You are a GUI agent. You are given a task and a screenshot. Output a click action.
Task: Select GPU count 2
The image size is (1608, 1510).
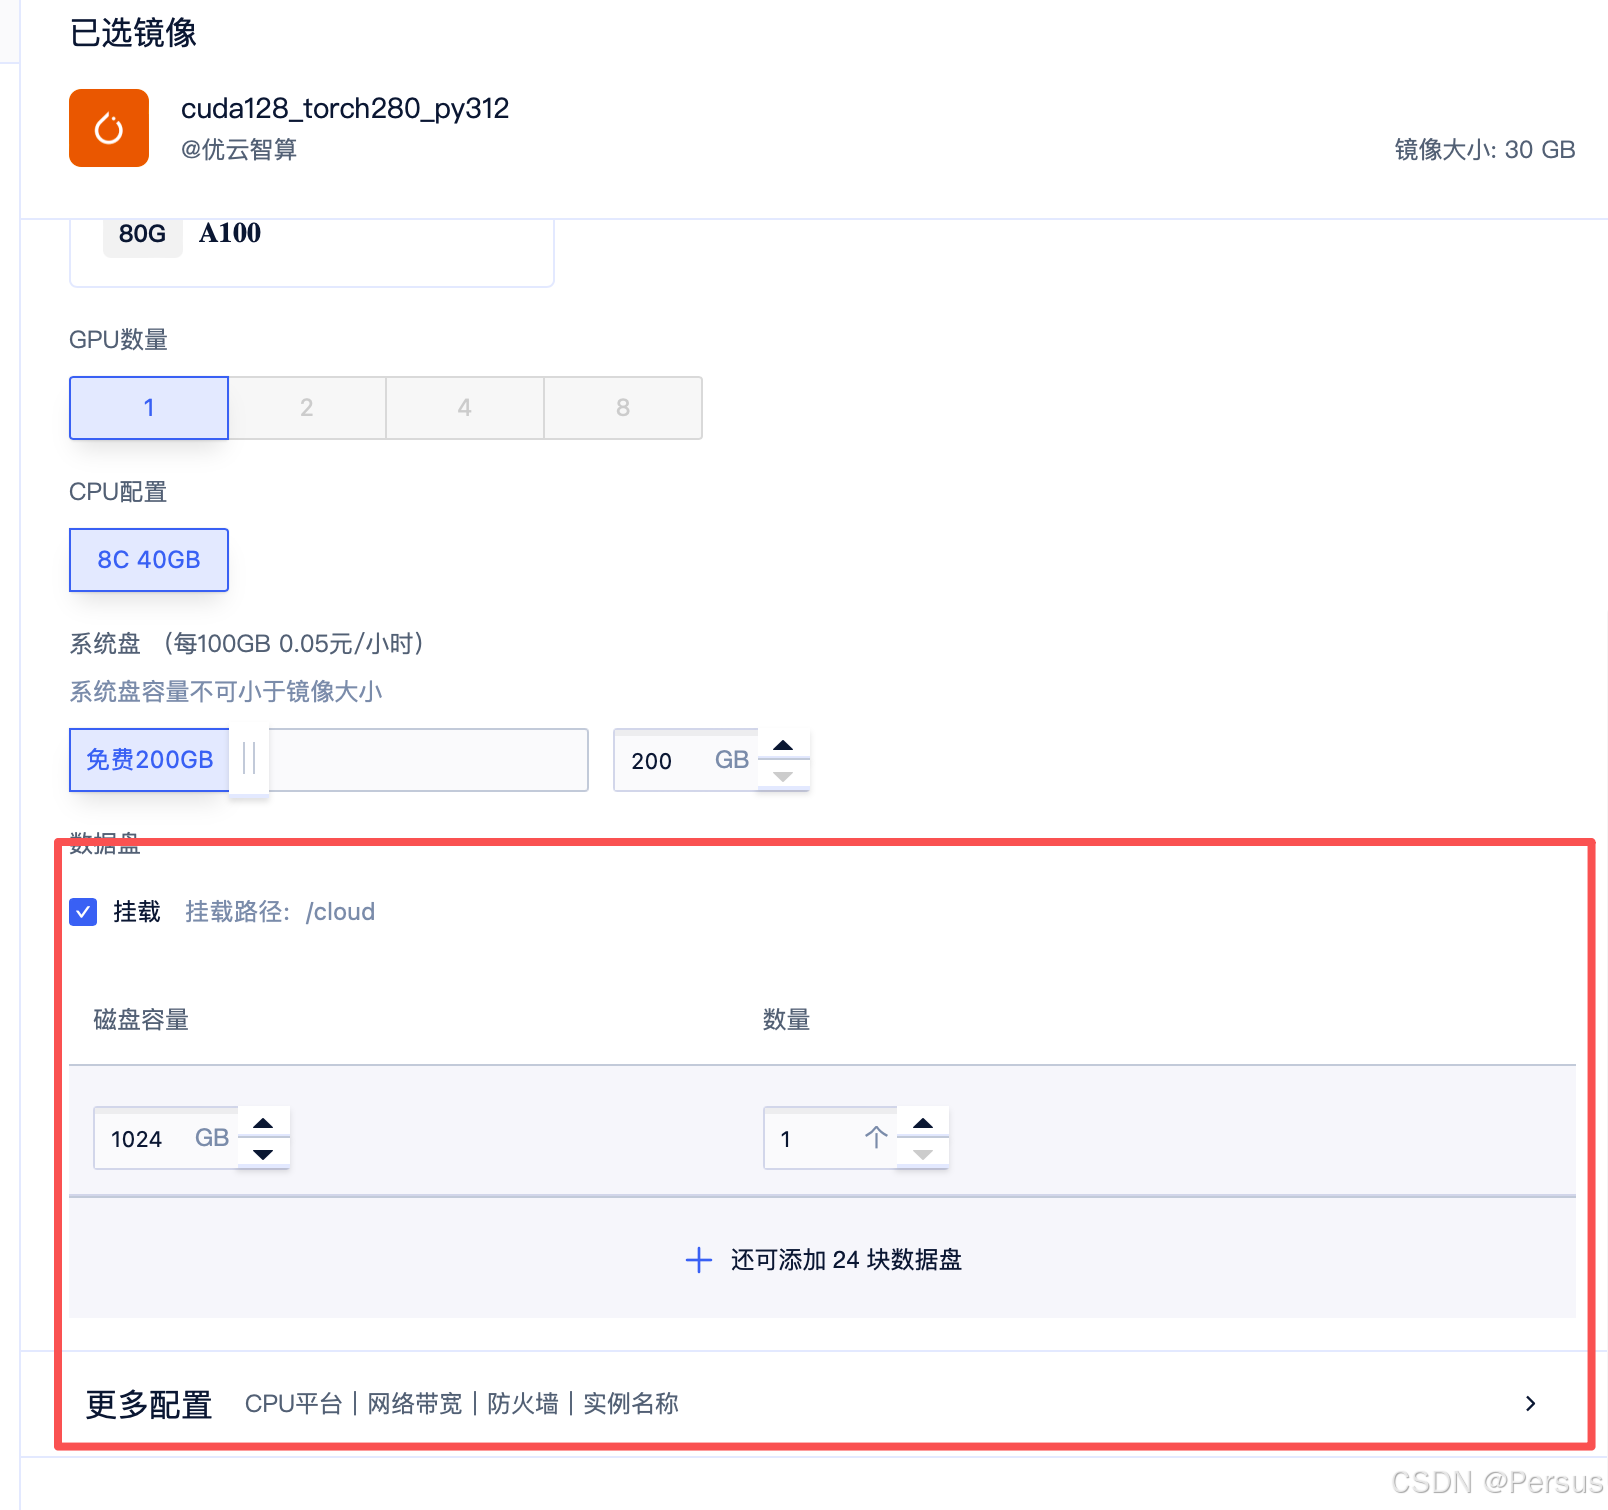click(x=307, y=408)
